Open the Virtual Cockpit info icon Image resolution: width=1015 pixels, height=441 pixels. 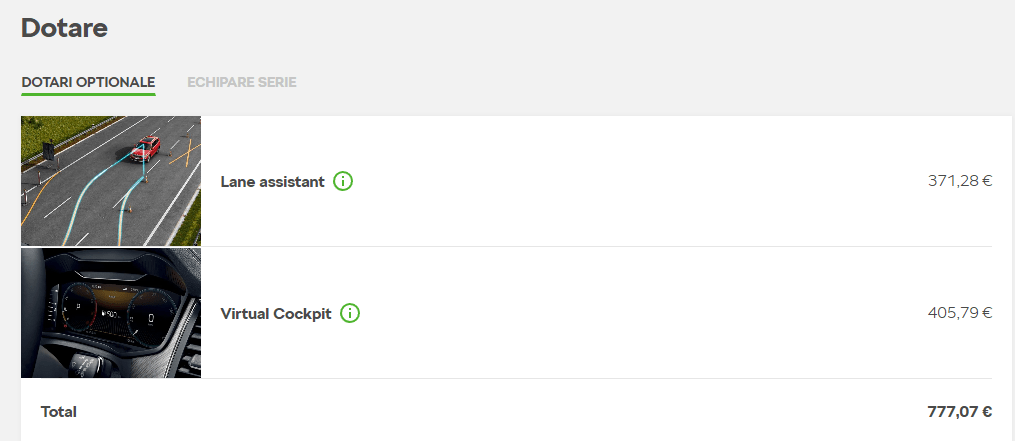pyautogui.click(x=350, y=313)
